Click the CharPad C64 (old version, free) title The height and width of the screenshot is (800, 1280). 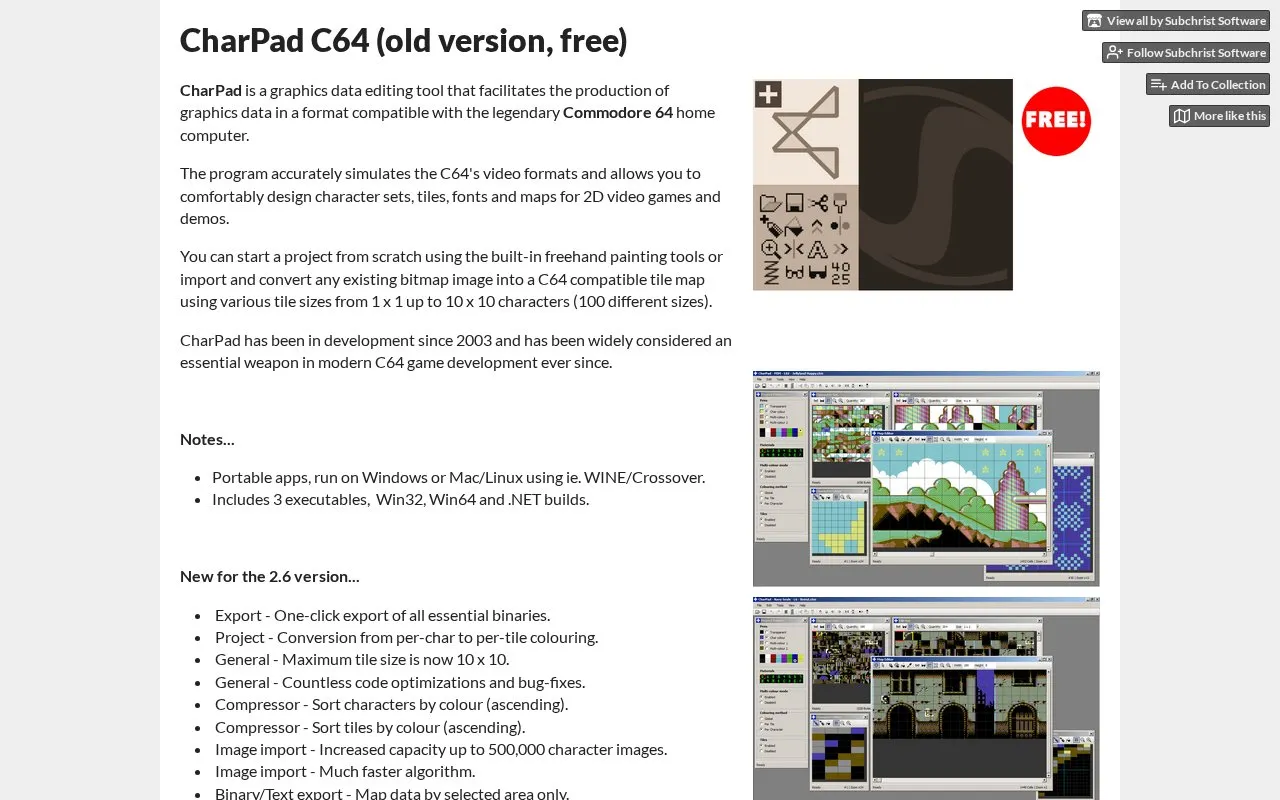404,40
